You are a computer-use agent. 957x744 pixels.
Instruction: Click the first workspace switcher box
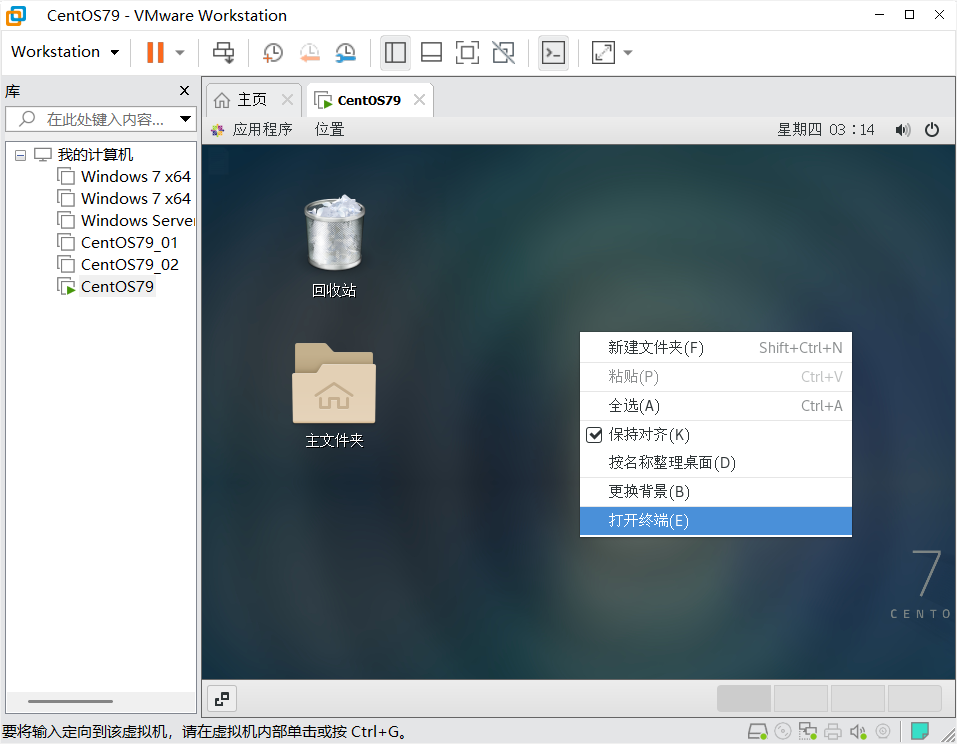(x=743, y=699)
